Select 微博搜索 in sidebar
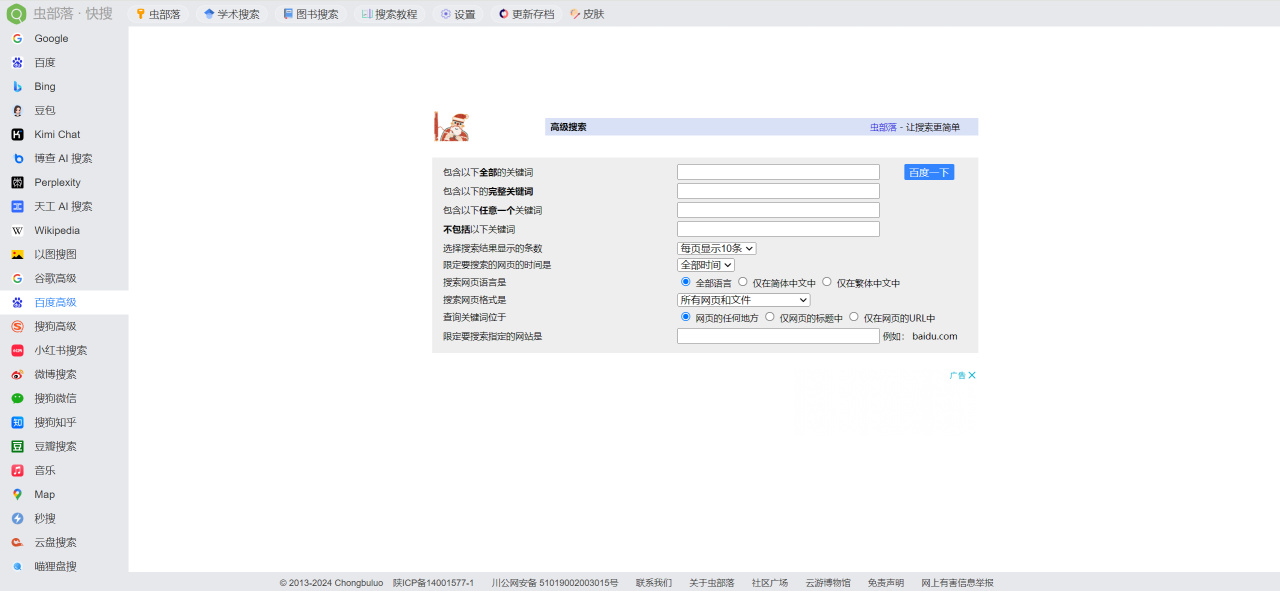1280x591 pixels. click(x=64, y=374)
